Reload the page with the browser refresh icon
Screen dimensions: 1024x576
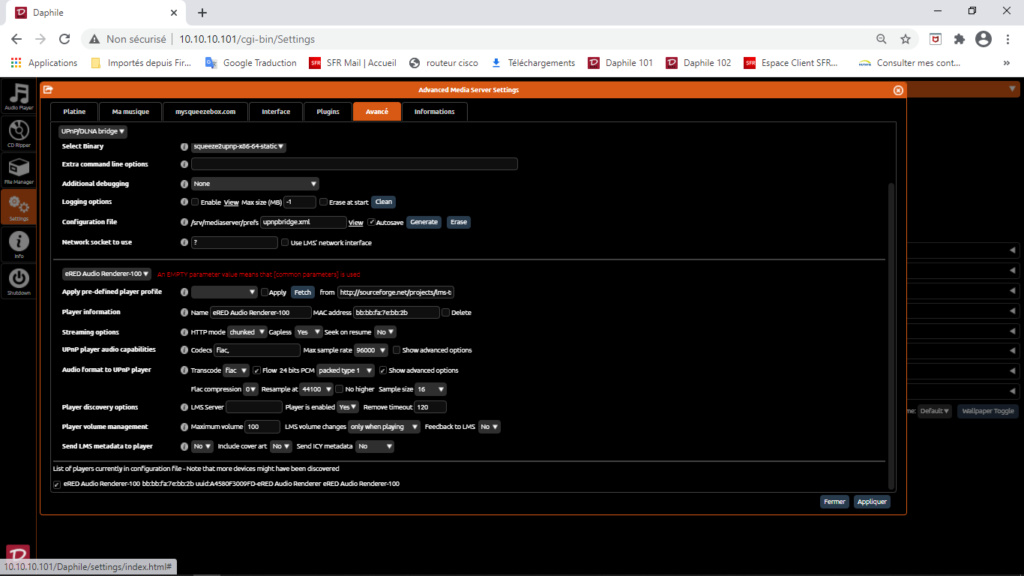pos(64,39)
